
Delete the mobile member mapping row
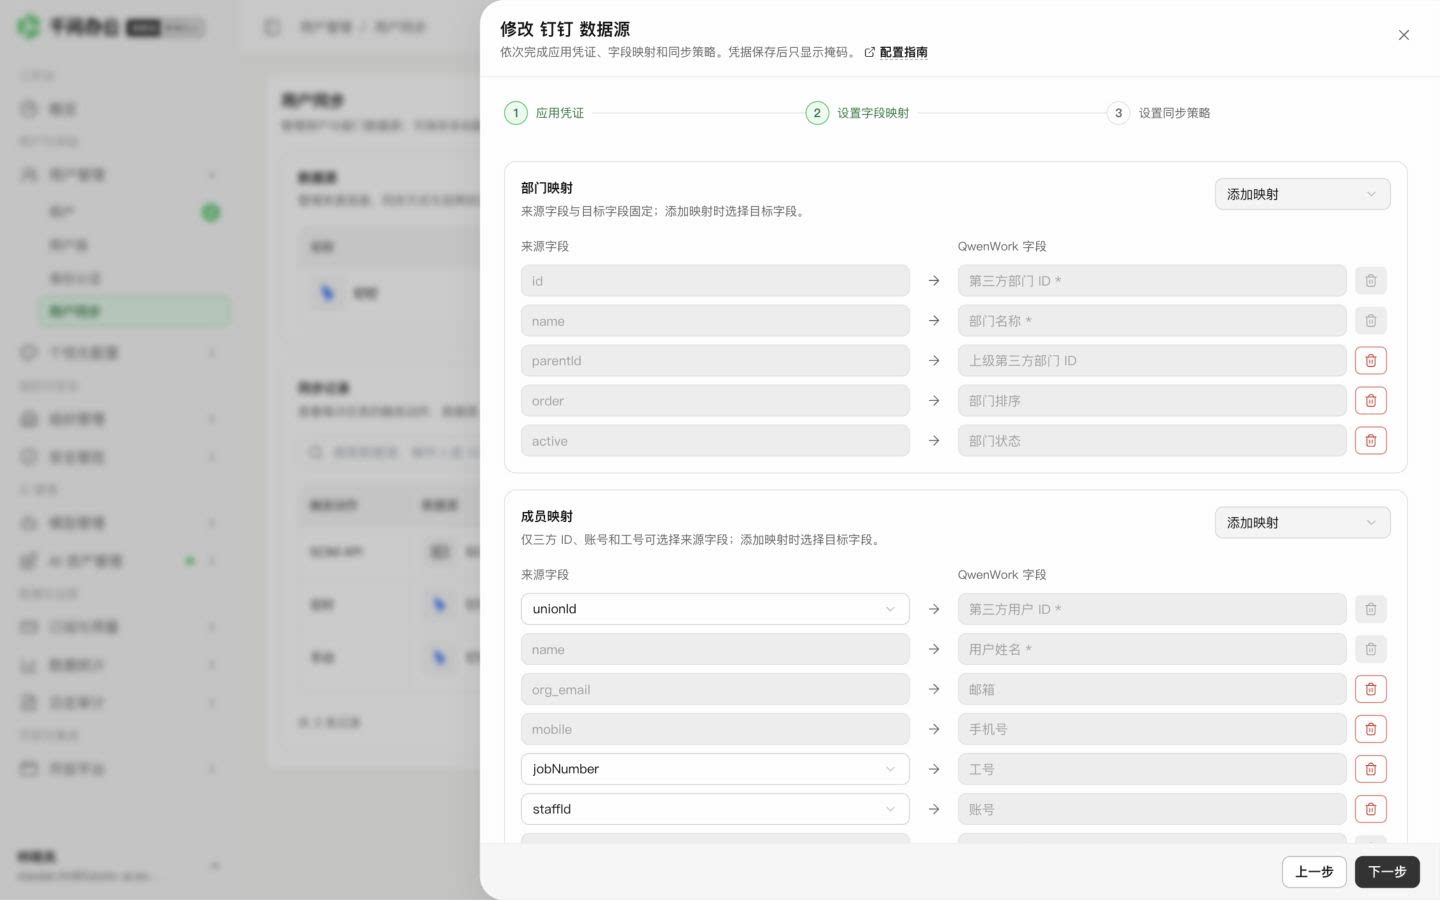coord(1370,729)
